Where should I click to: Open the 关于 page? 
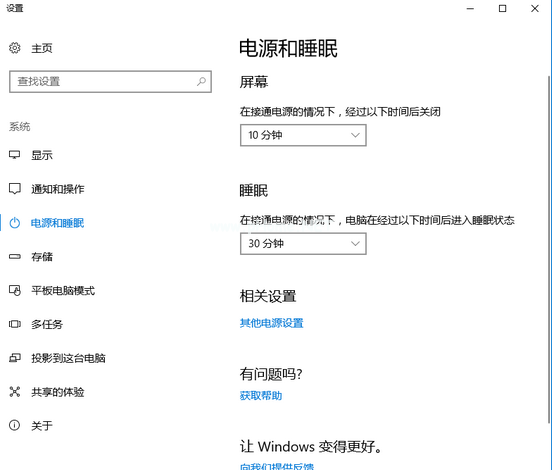pyautogui.click(x=42, y=426)
